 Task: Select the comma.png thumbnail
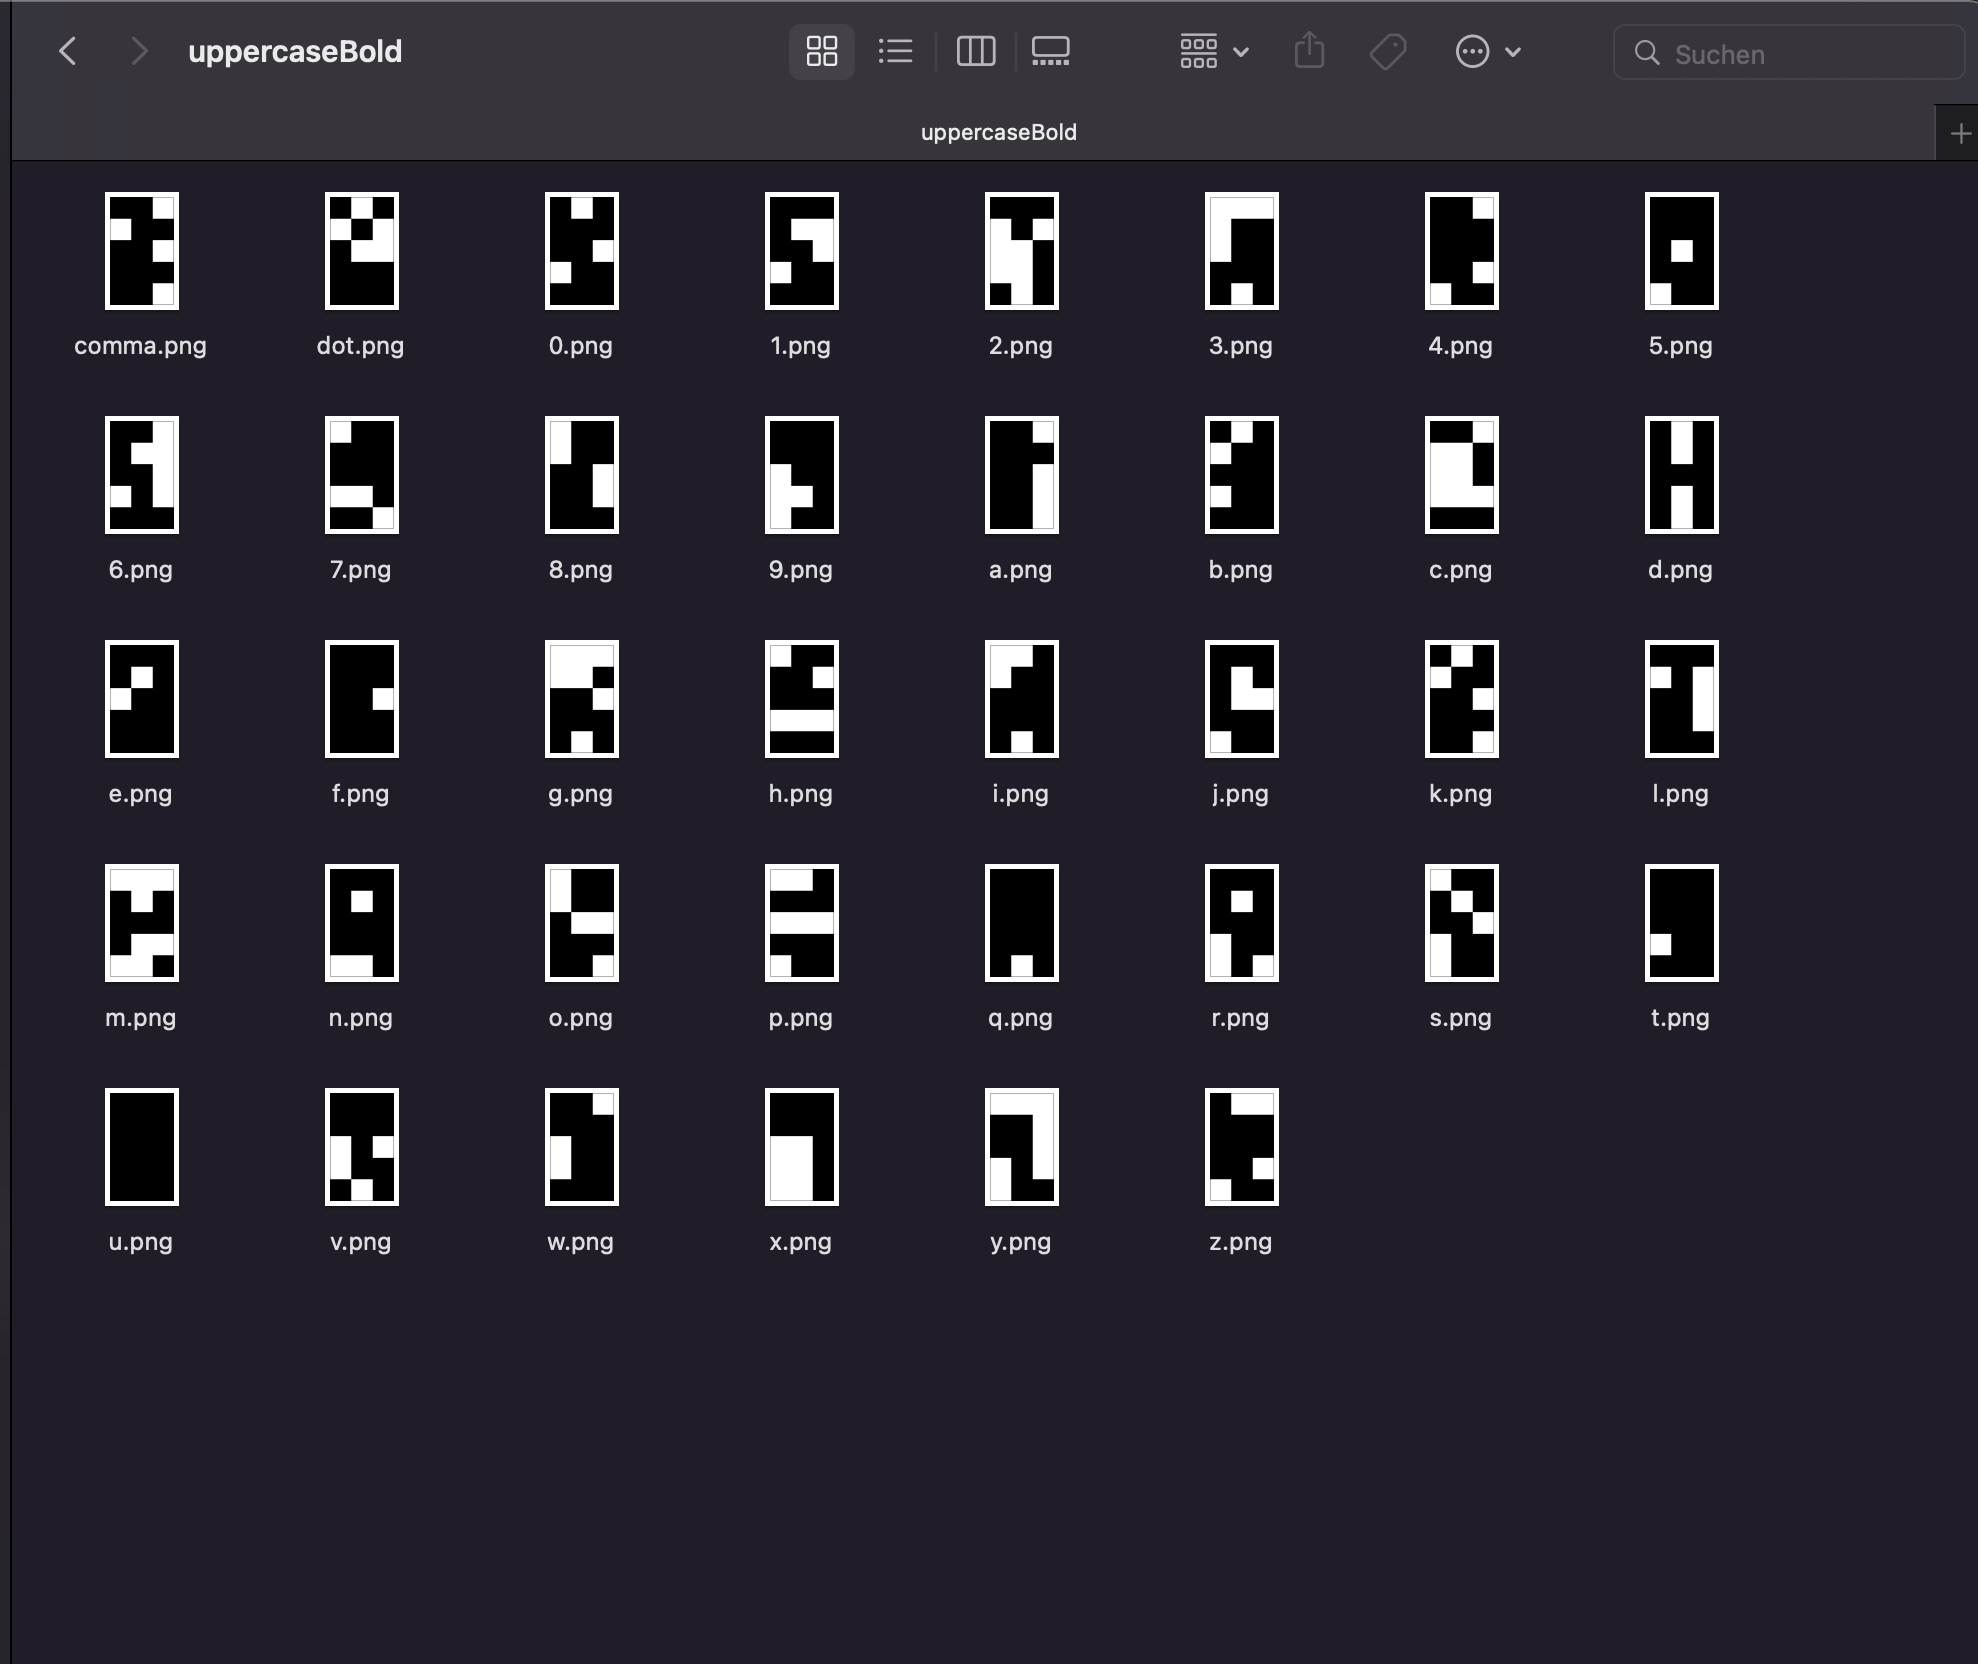pos(141,251)
